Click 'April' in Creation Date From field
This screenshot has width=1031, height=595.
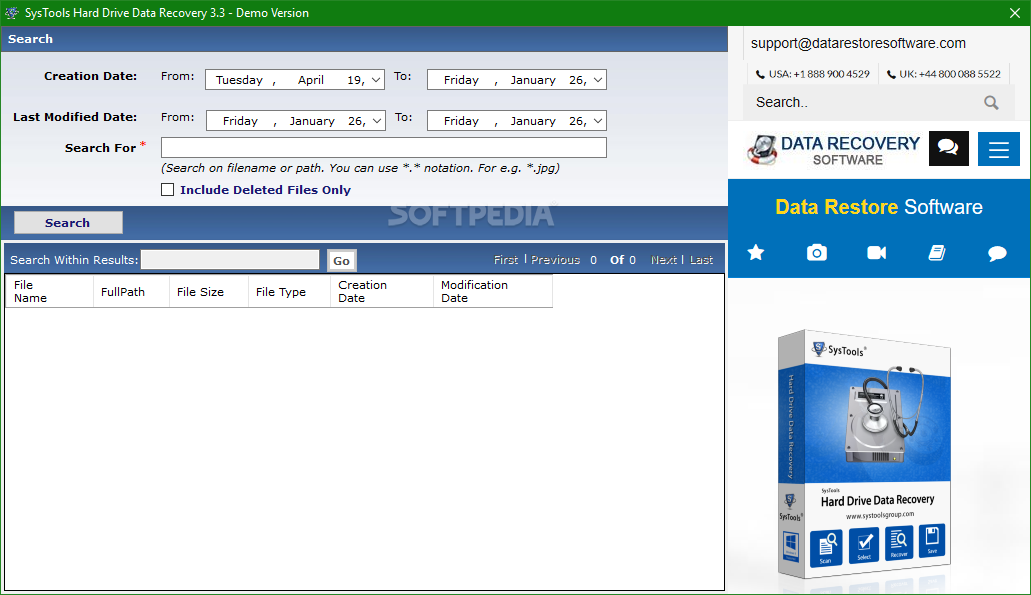click(310, 80)
